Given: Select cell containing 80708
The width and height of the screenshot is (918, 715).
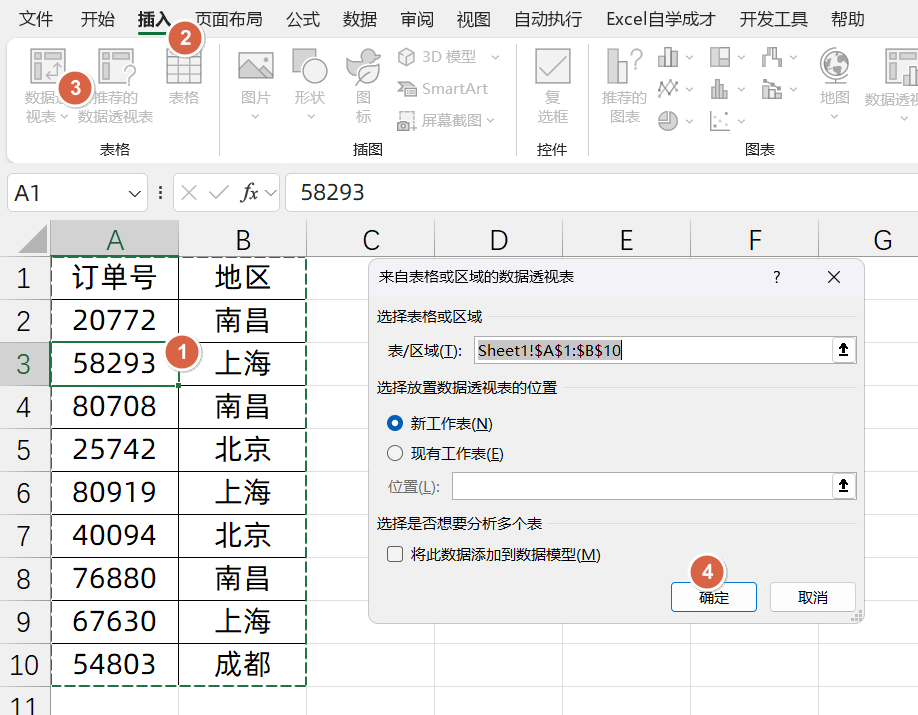Looking at the screenshot, I should pos(115,407).
